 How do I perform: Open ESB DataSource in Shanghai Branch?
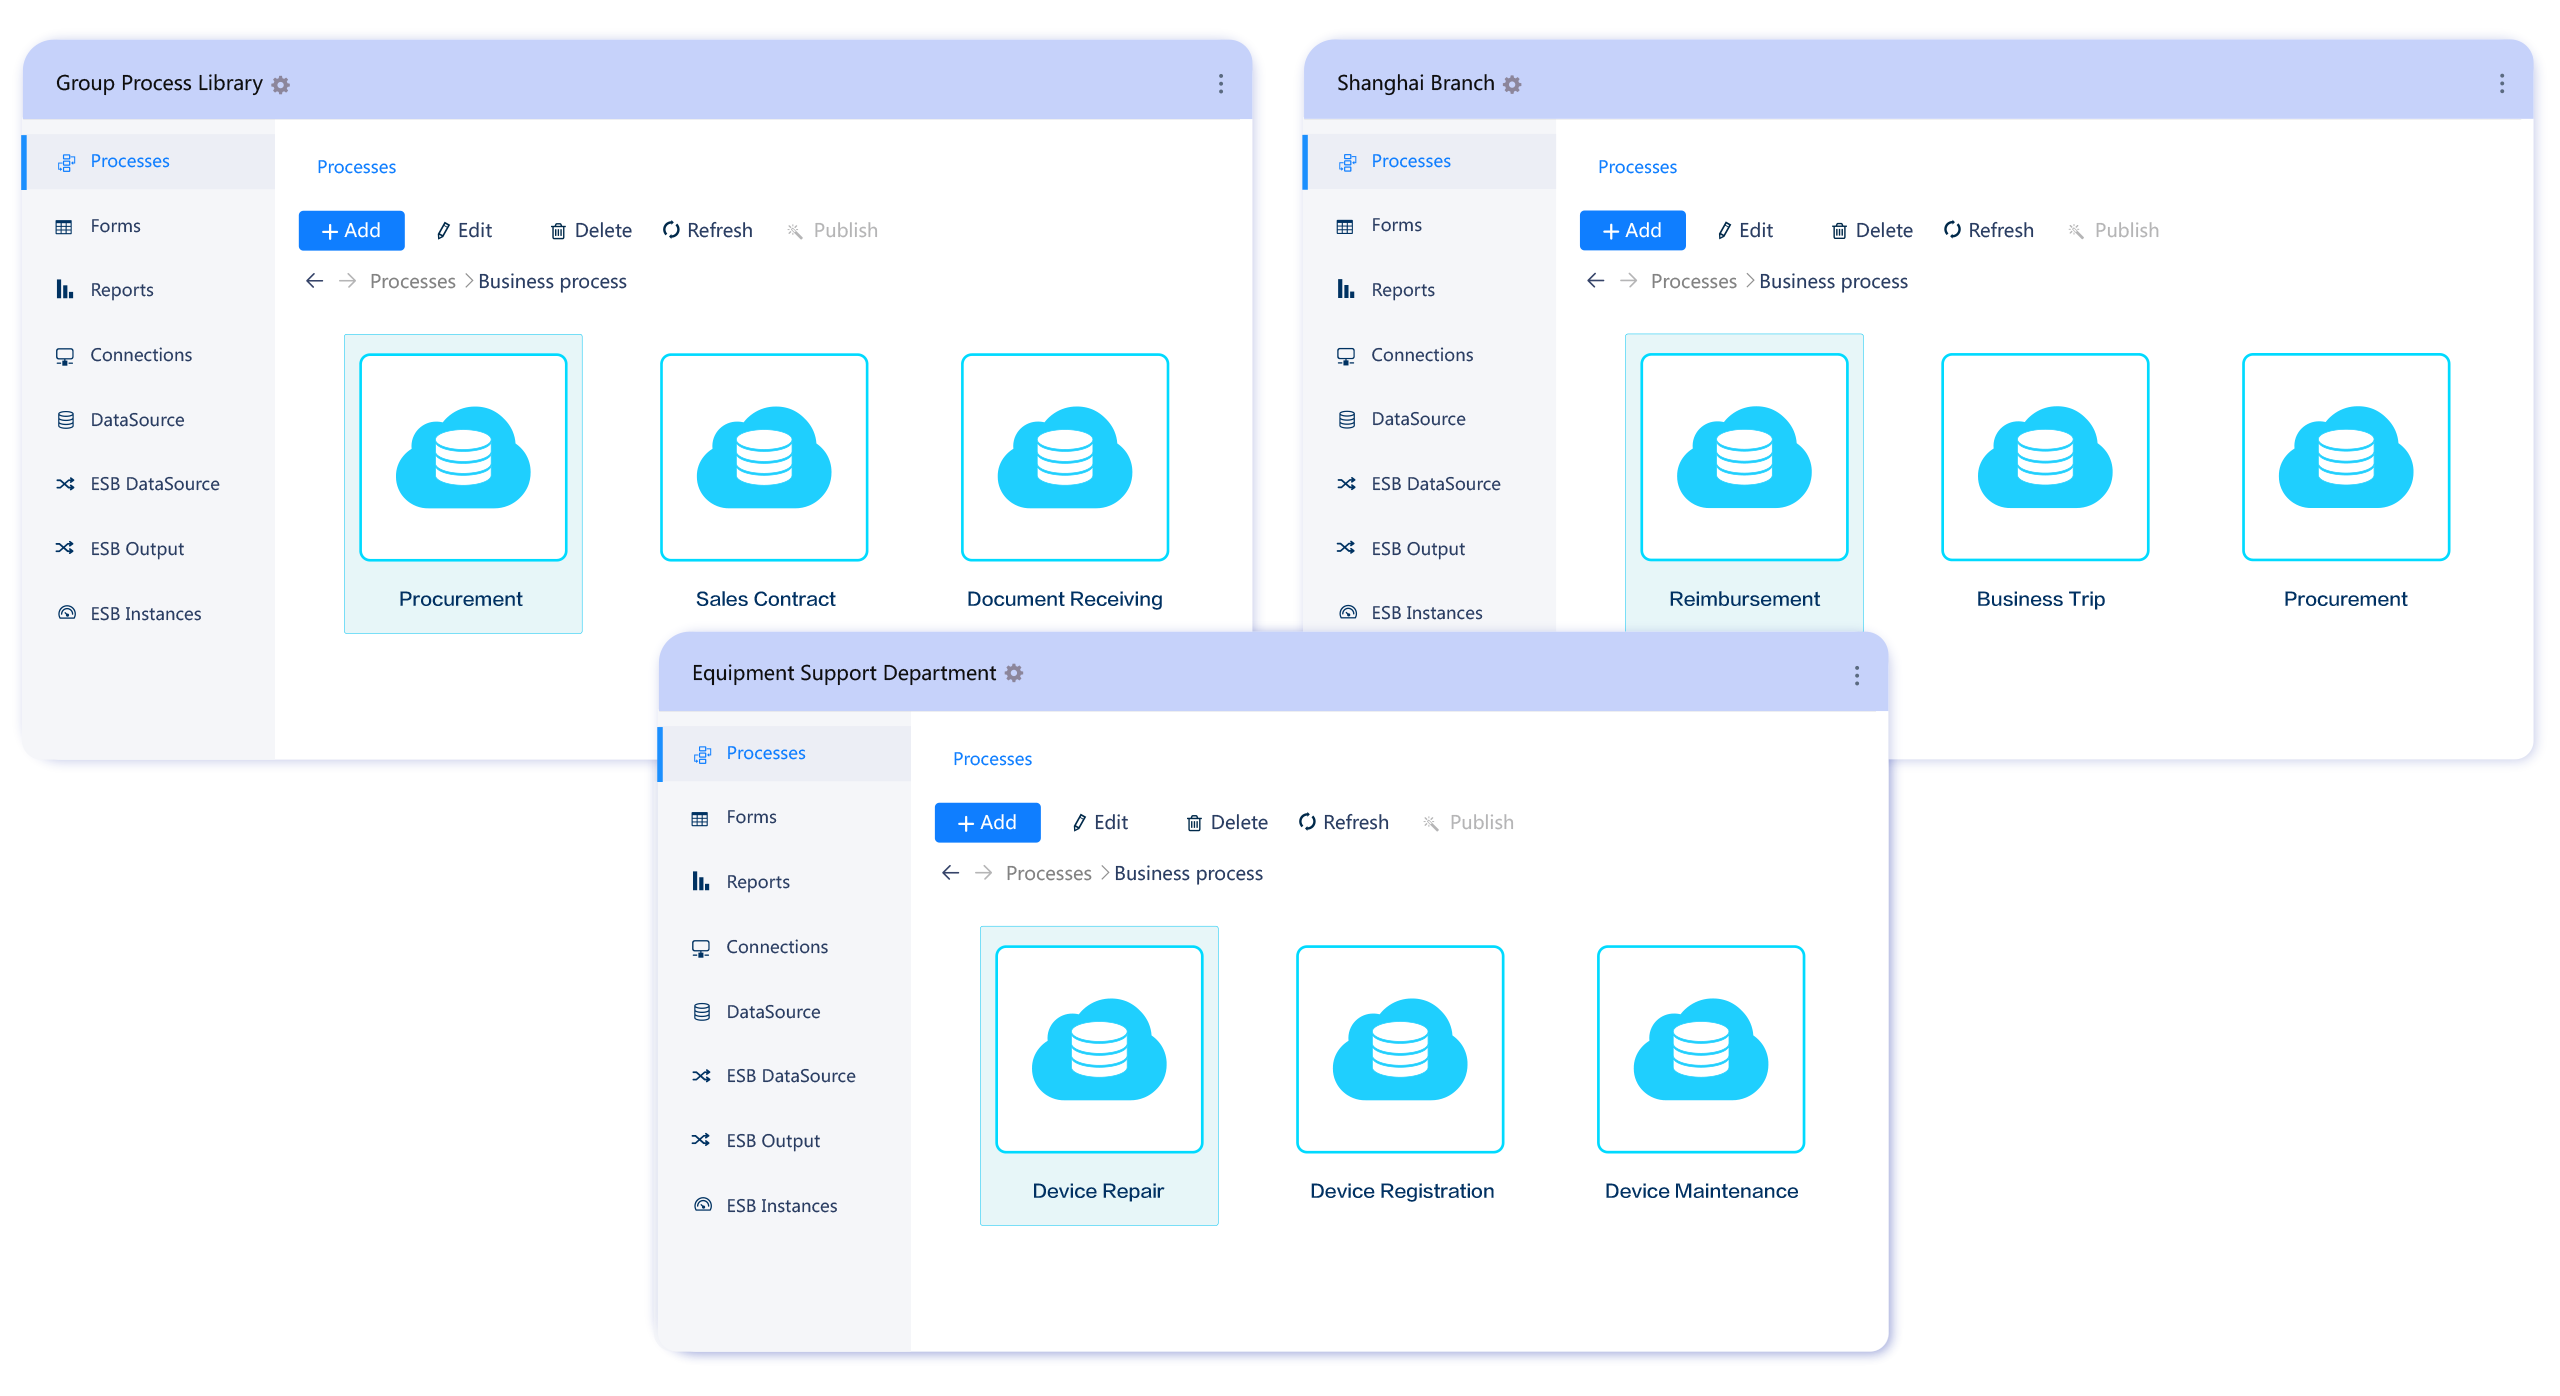pos(1435,483)
